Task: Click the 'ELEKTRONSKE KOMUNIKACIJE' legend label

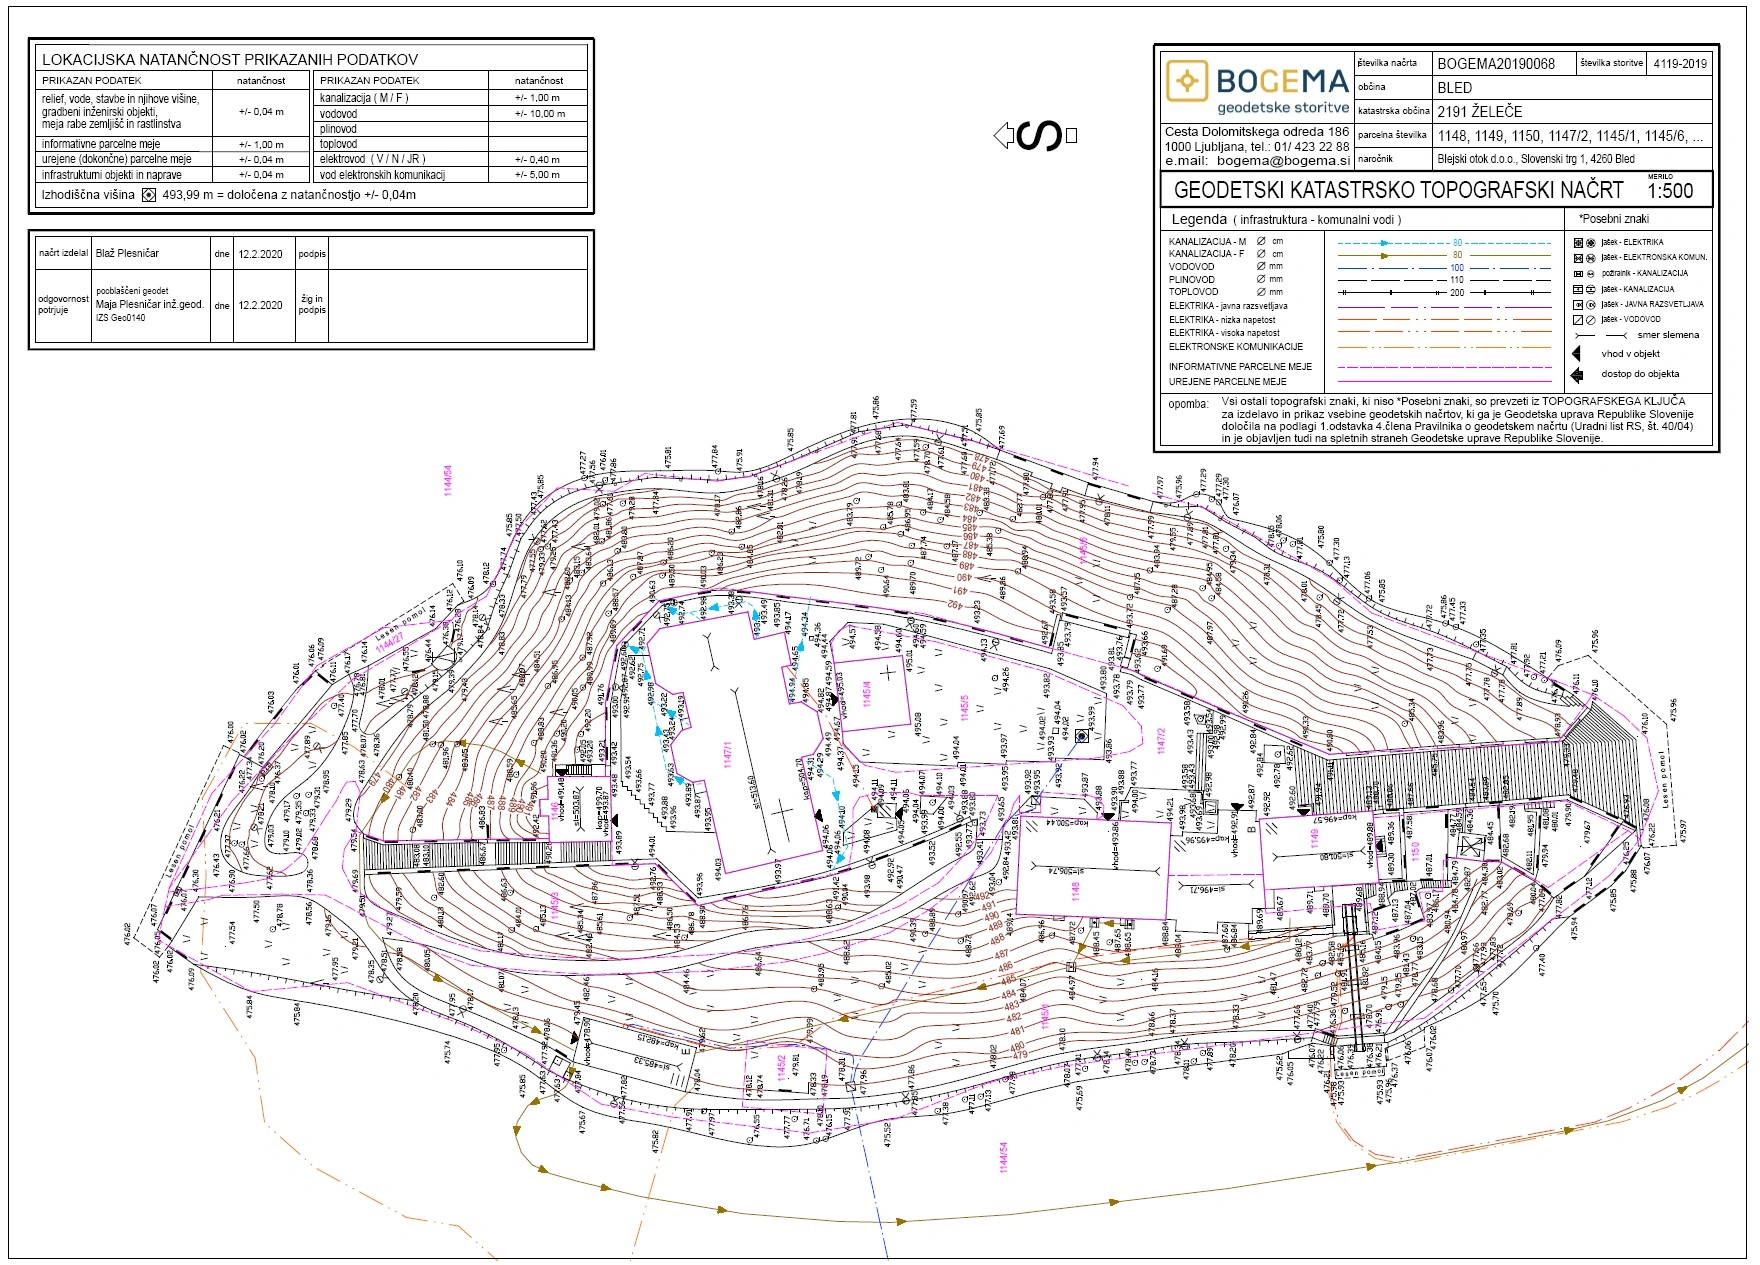Action: click(x=1235, y=347)
